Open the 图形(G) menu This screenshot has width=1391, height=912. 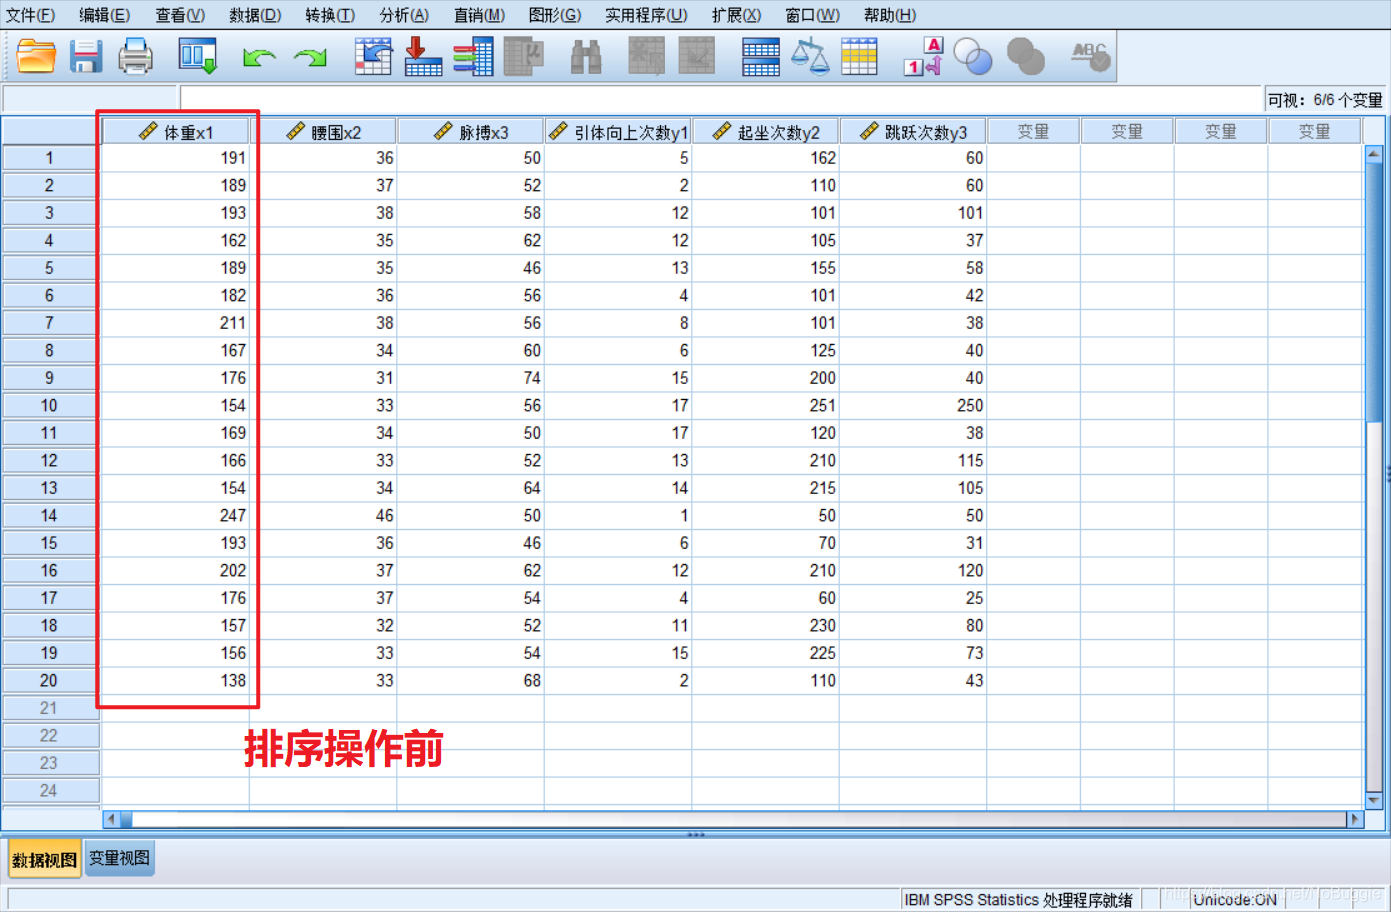[555, 15]
